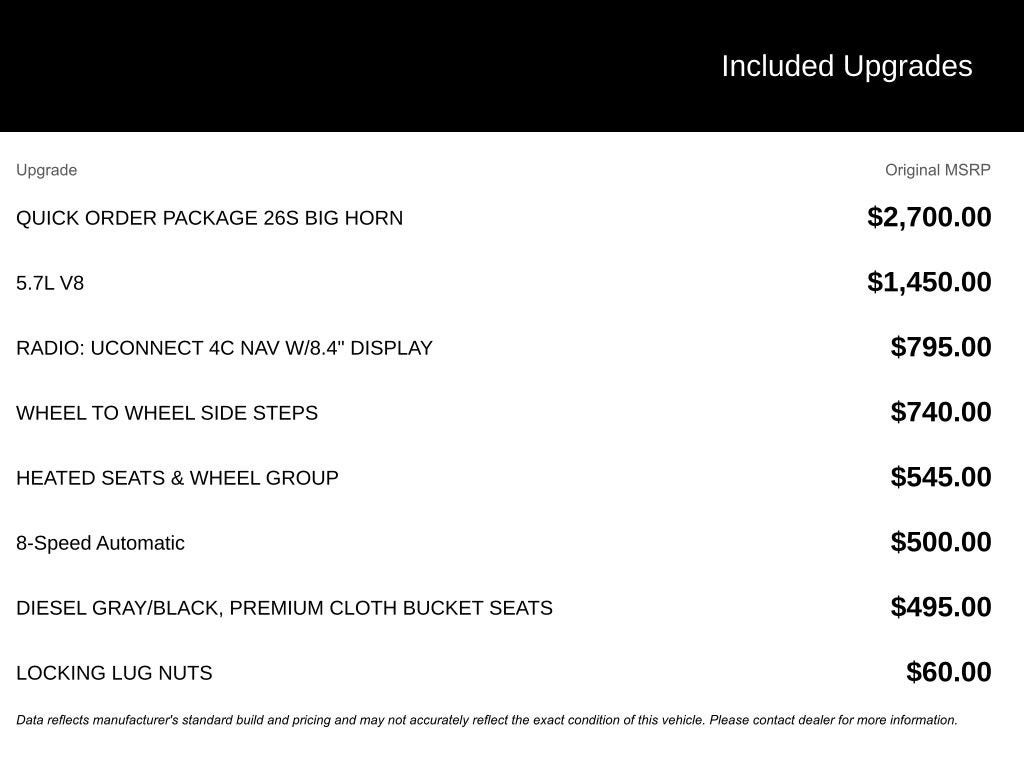The image size is (1024, 768).
Task: Click the $500.00 MSRP value
Action: 941,542
